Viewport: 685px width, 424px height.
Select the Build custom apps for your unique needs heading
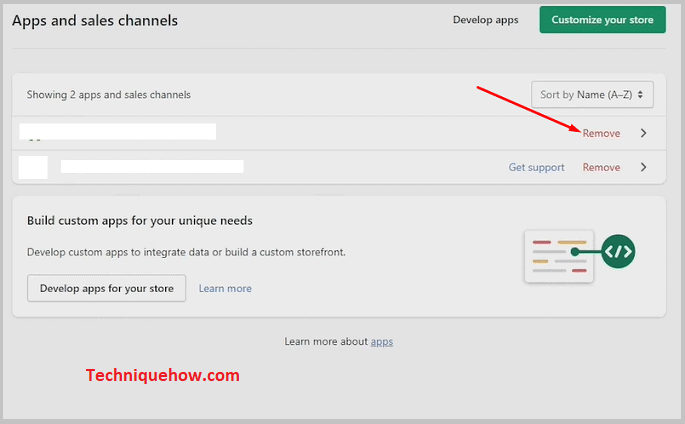pos(140,221)
